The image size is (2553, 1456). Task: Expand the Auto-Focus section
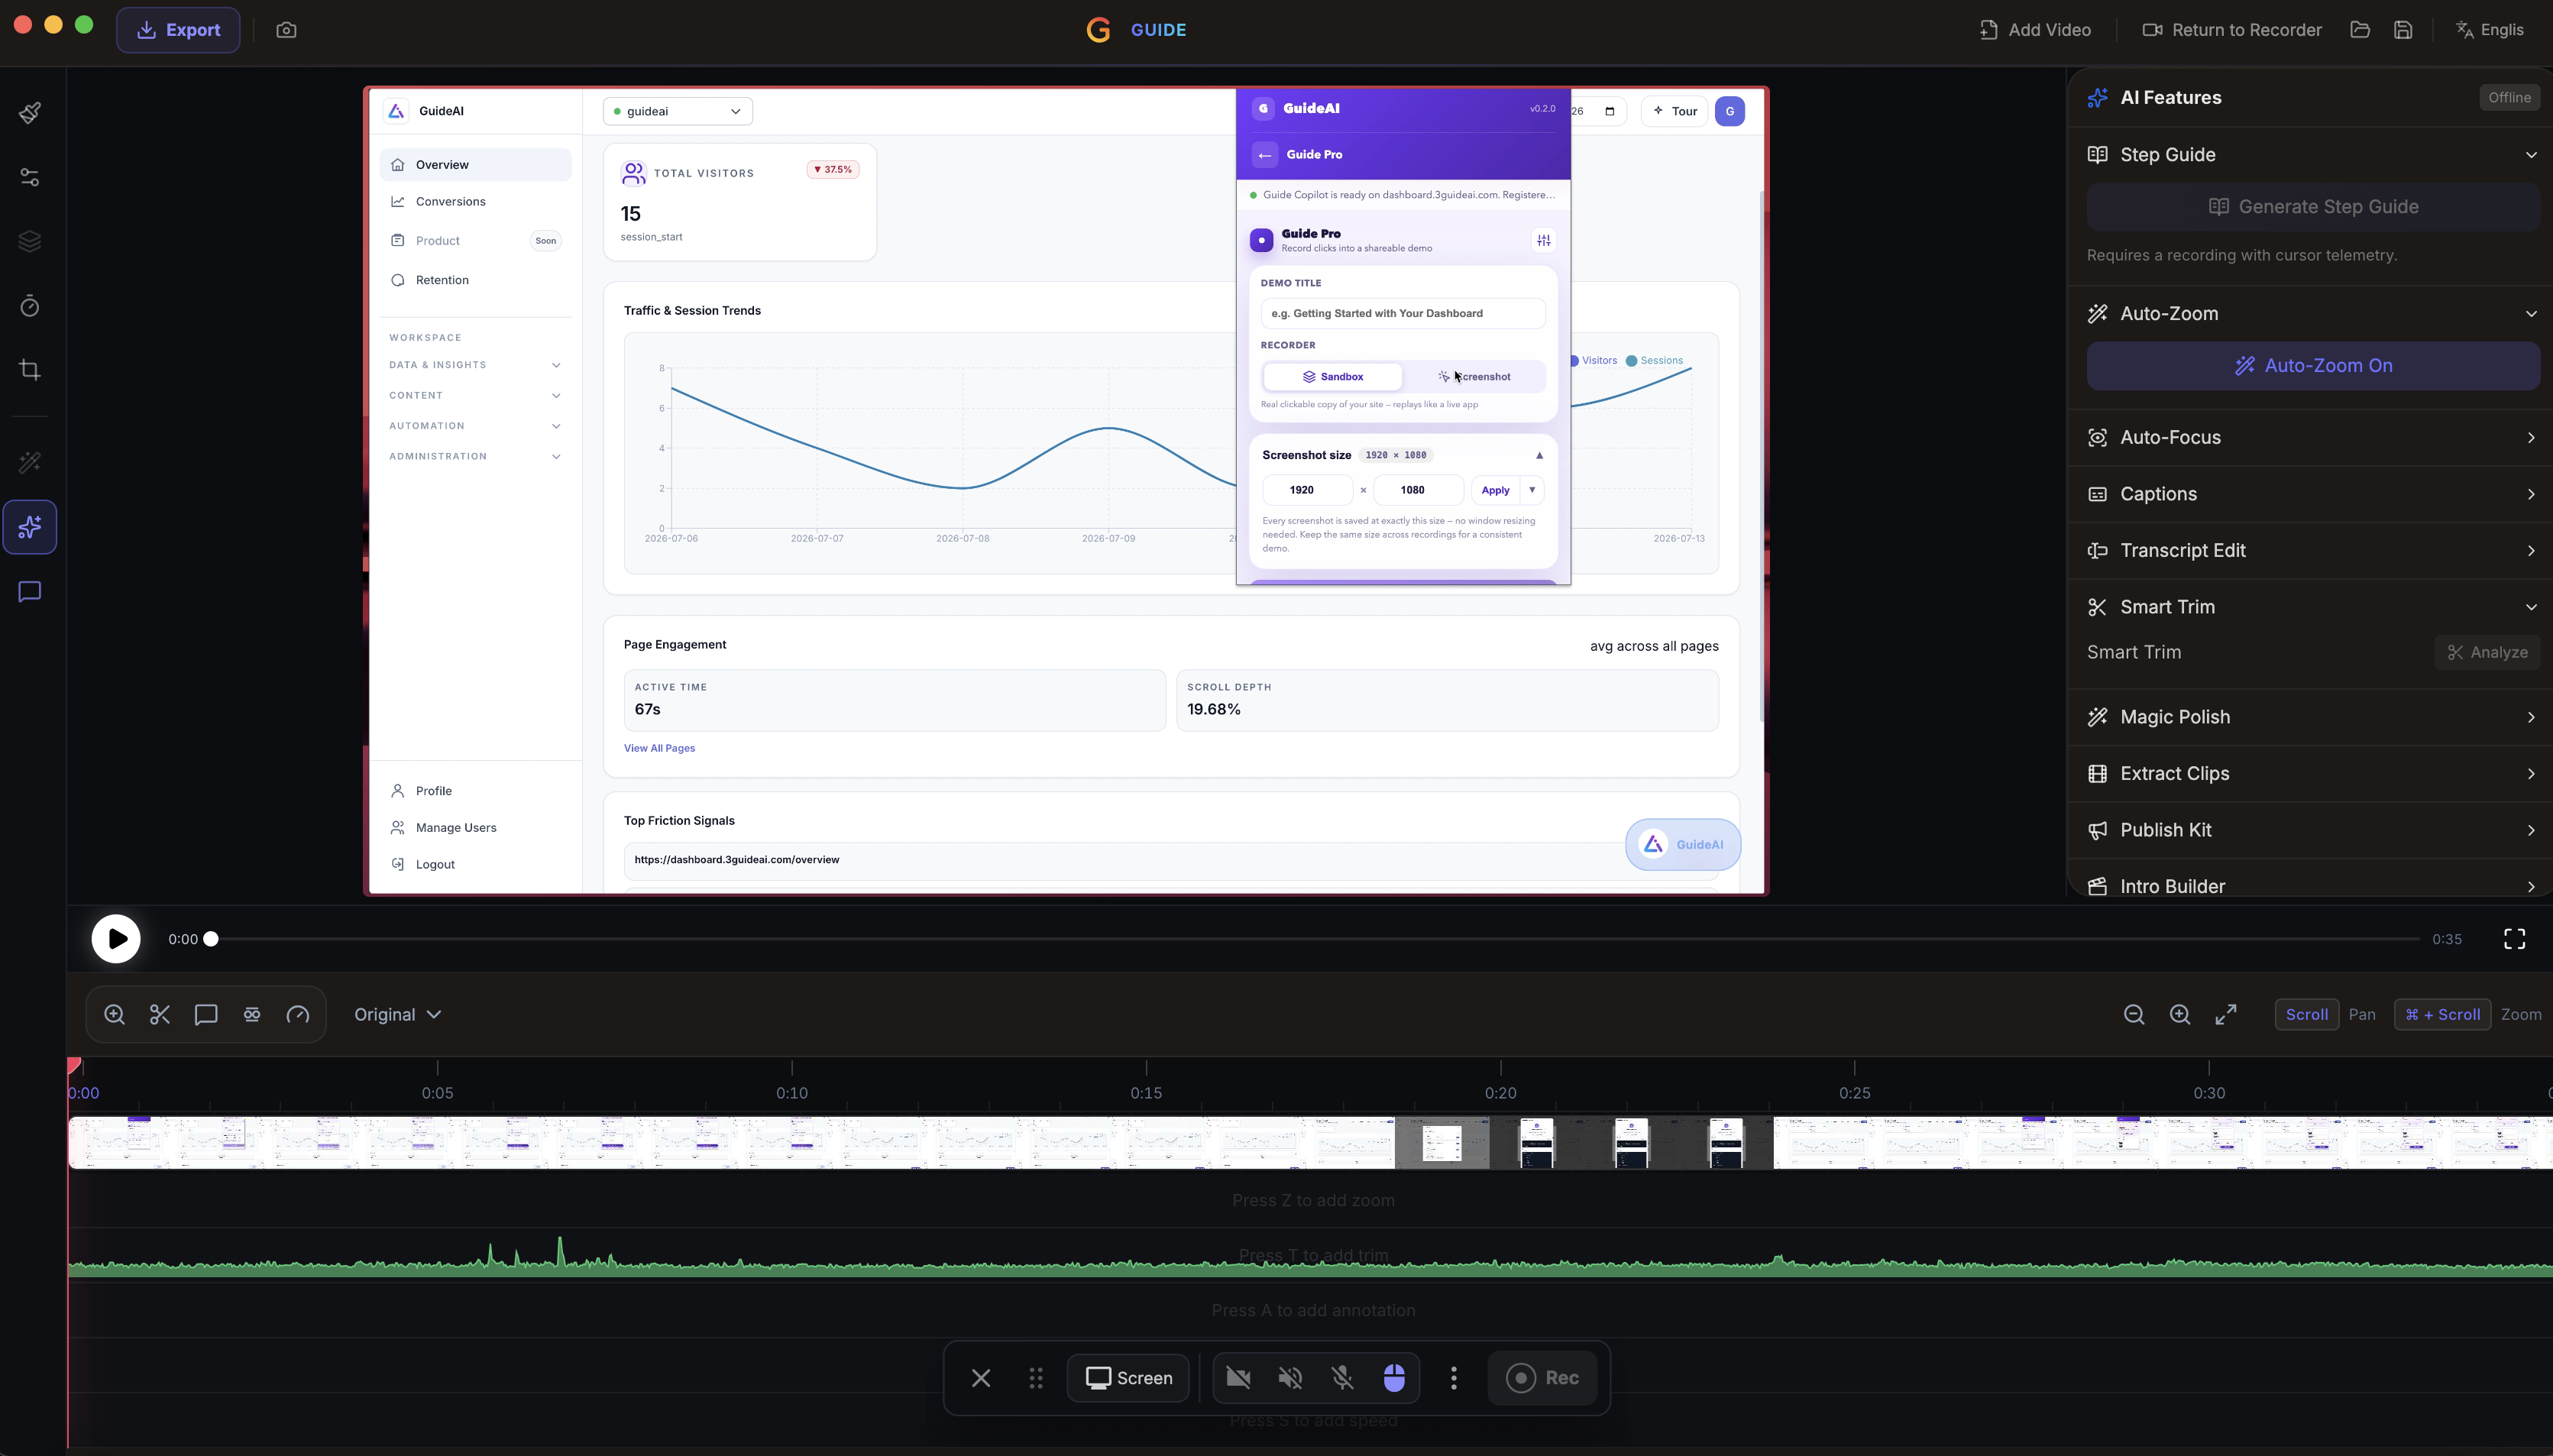pos(2313,438)
